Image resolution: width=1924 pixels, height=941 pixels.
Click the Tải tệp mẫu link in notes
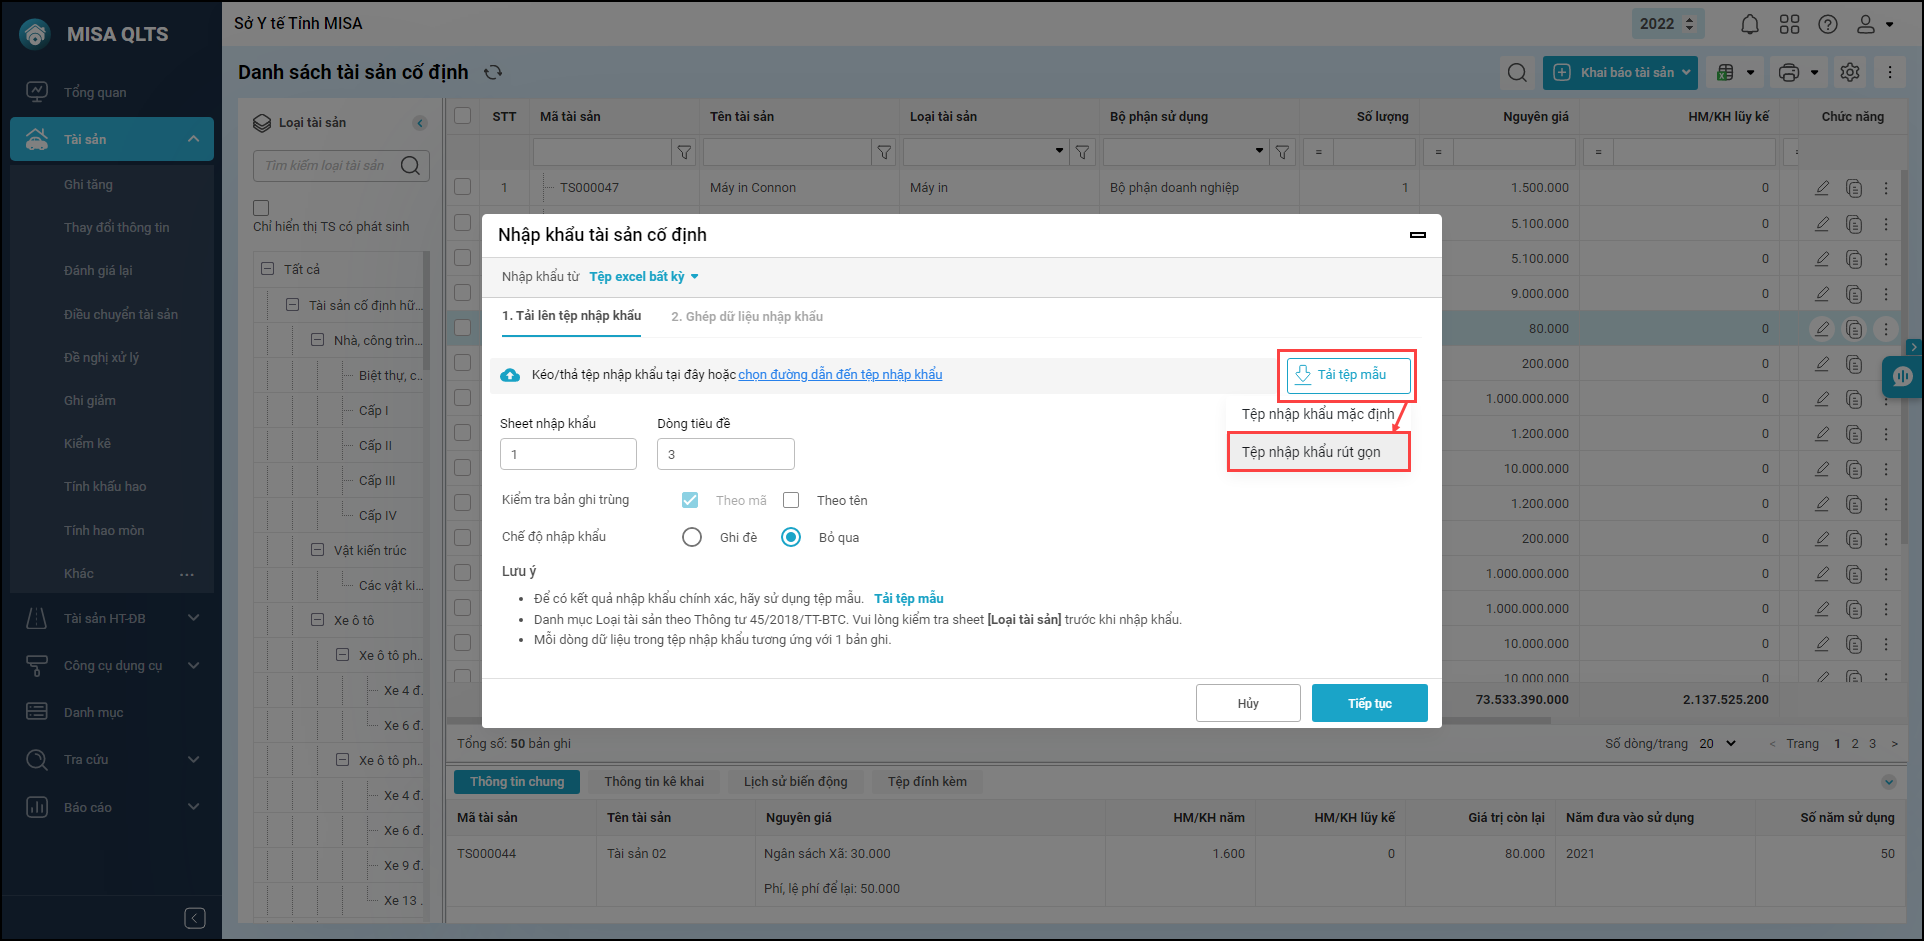coord(908,599)
